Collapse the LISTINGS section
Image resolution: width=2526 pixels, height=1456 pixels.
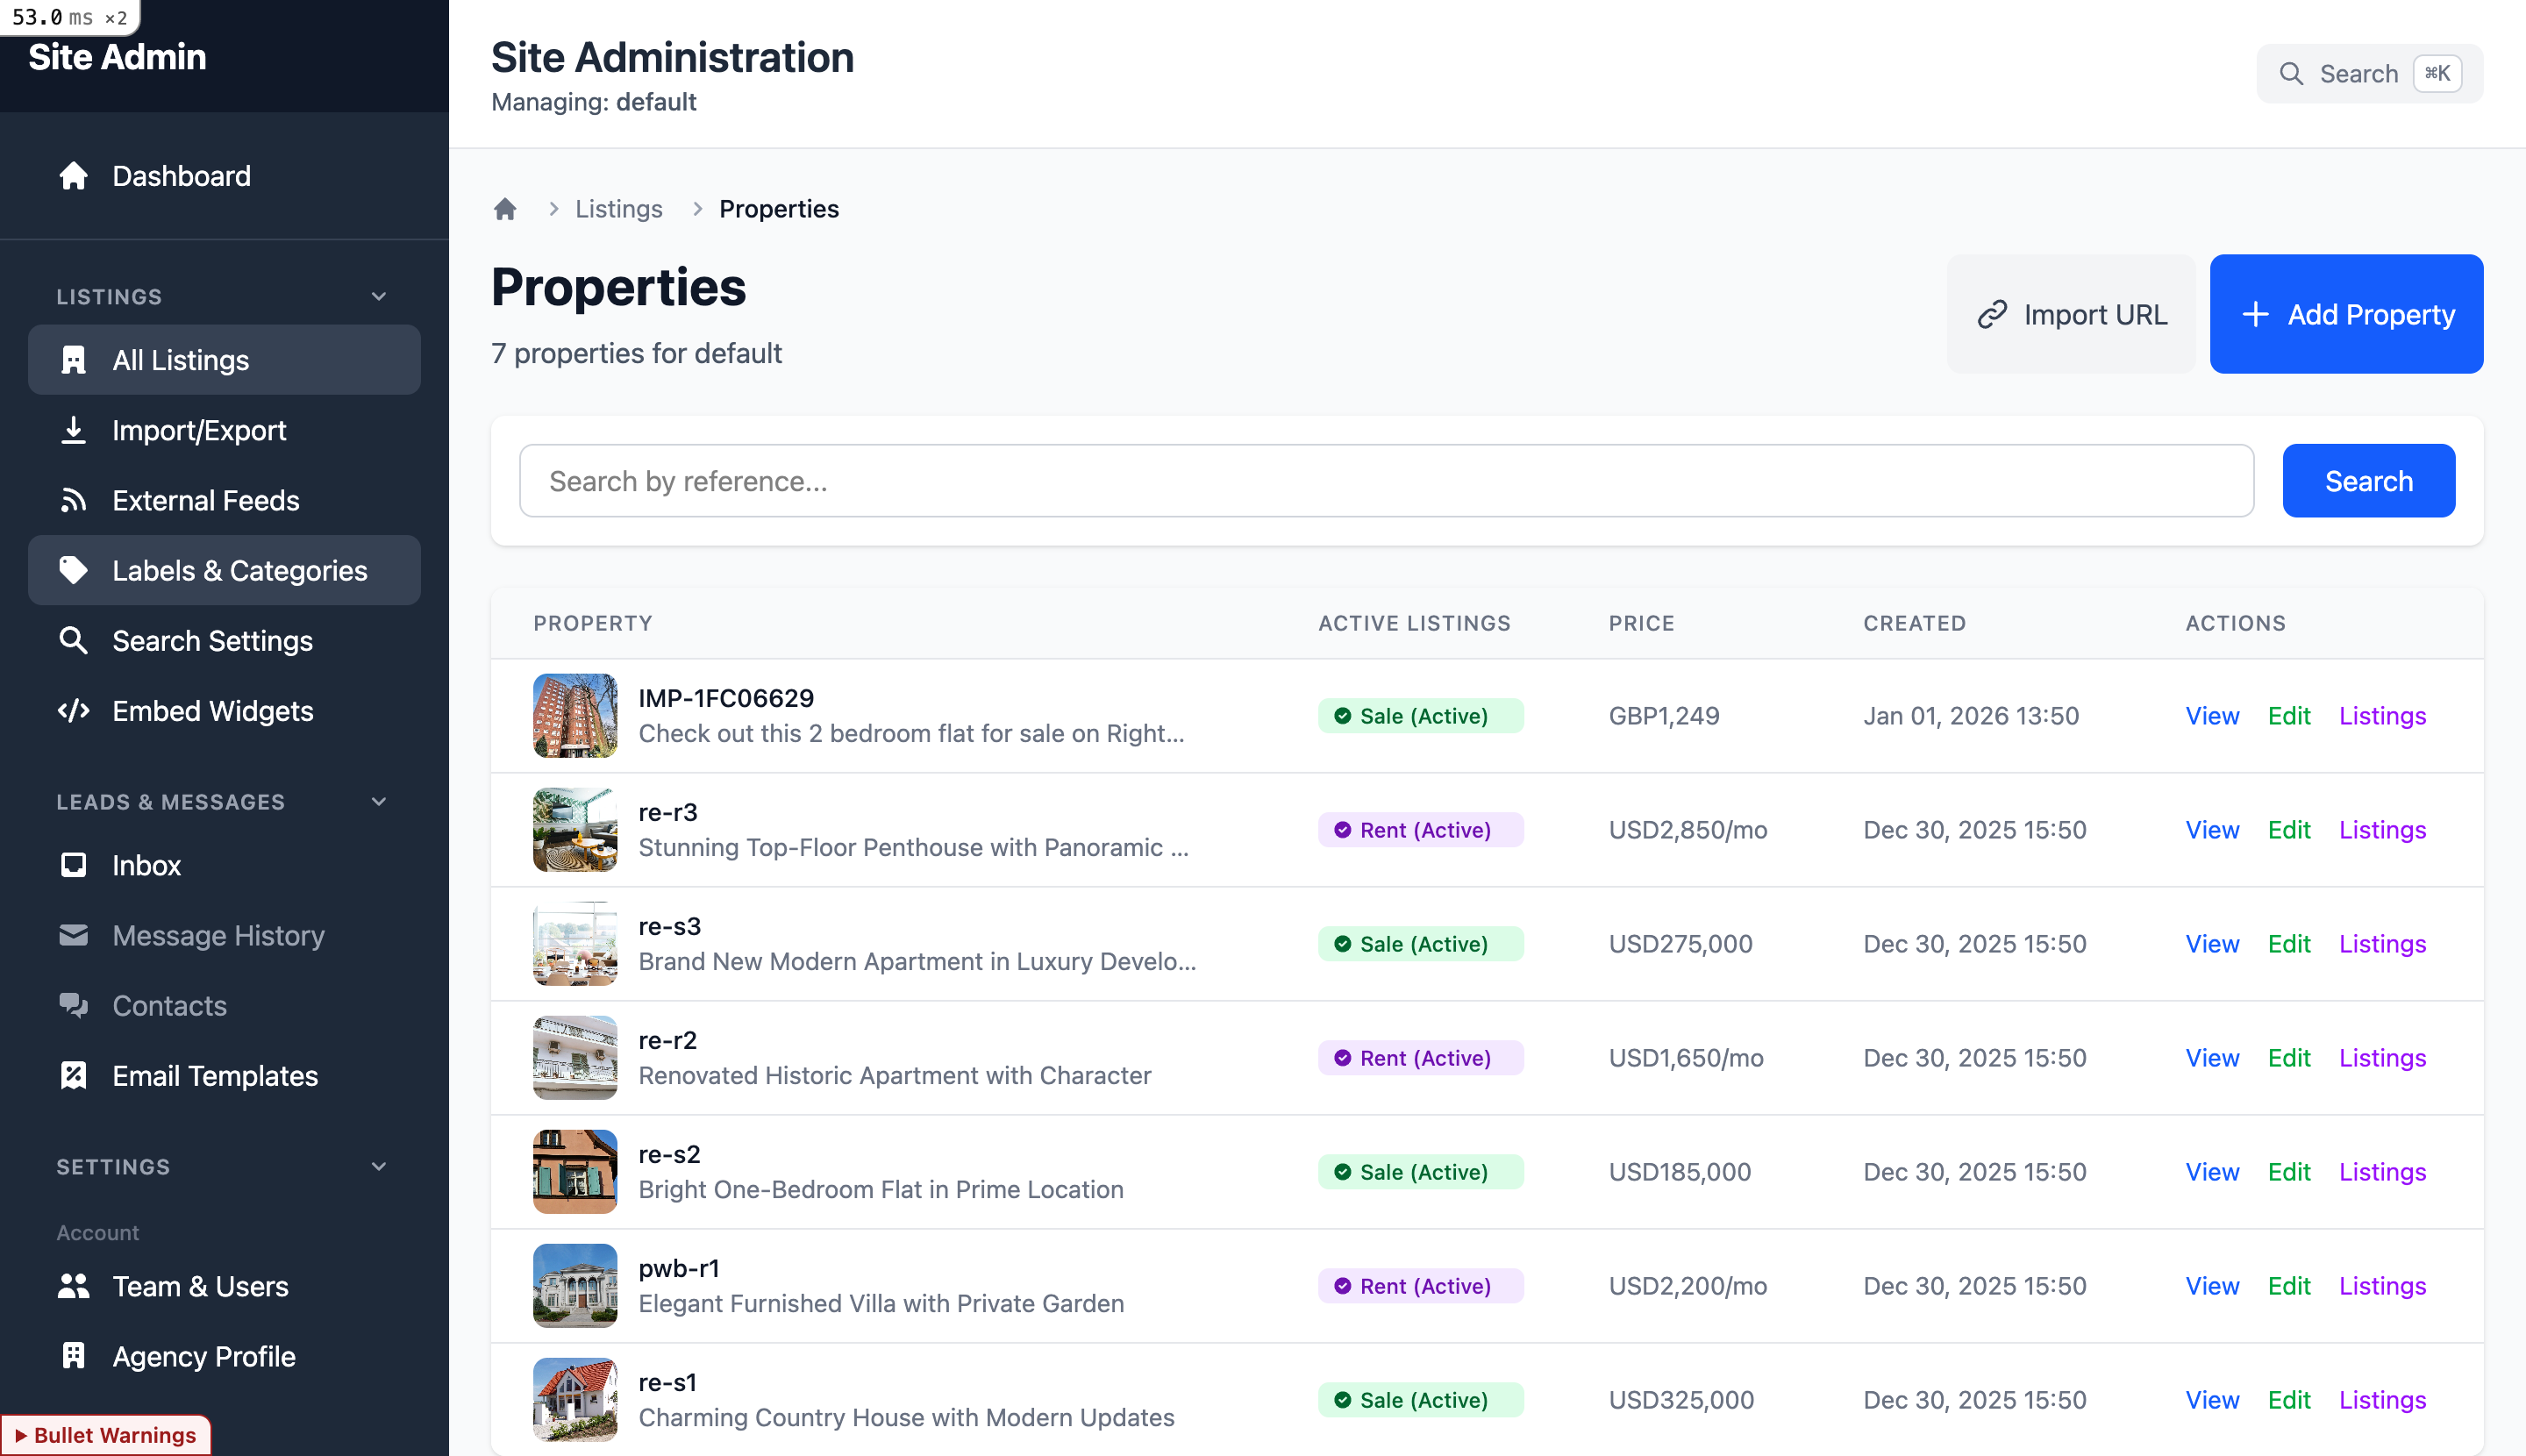pyautogui.click(x=377, y=296)
